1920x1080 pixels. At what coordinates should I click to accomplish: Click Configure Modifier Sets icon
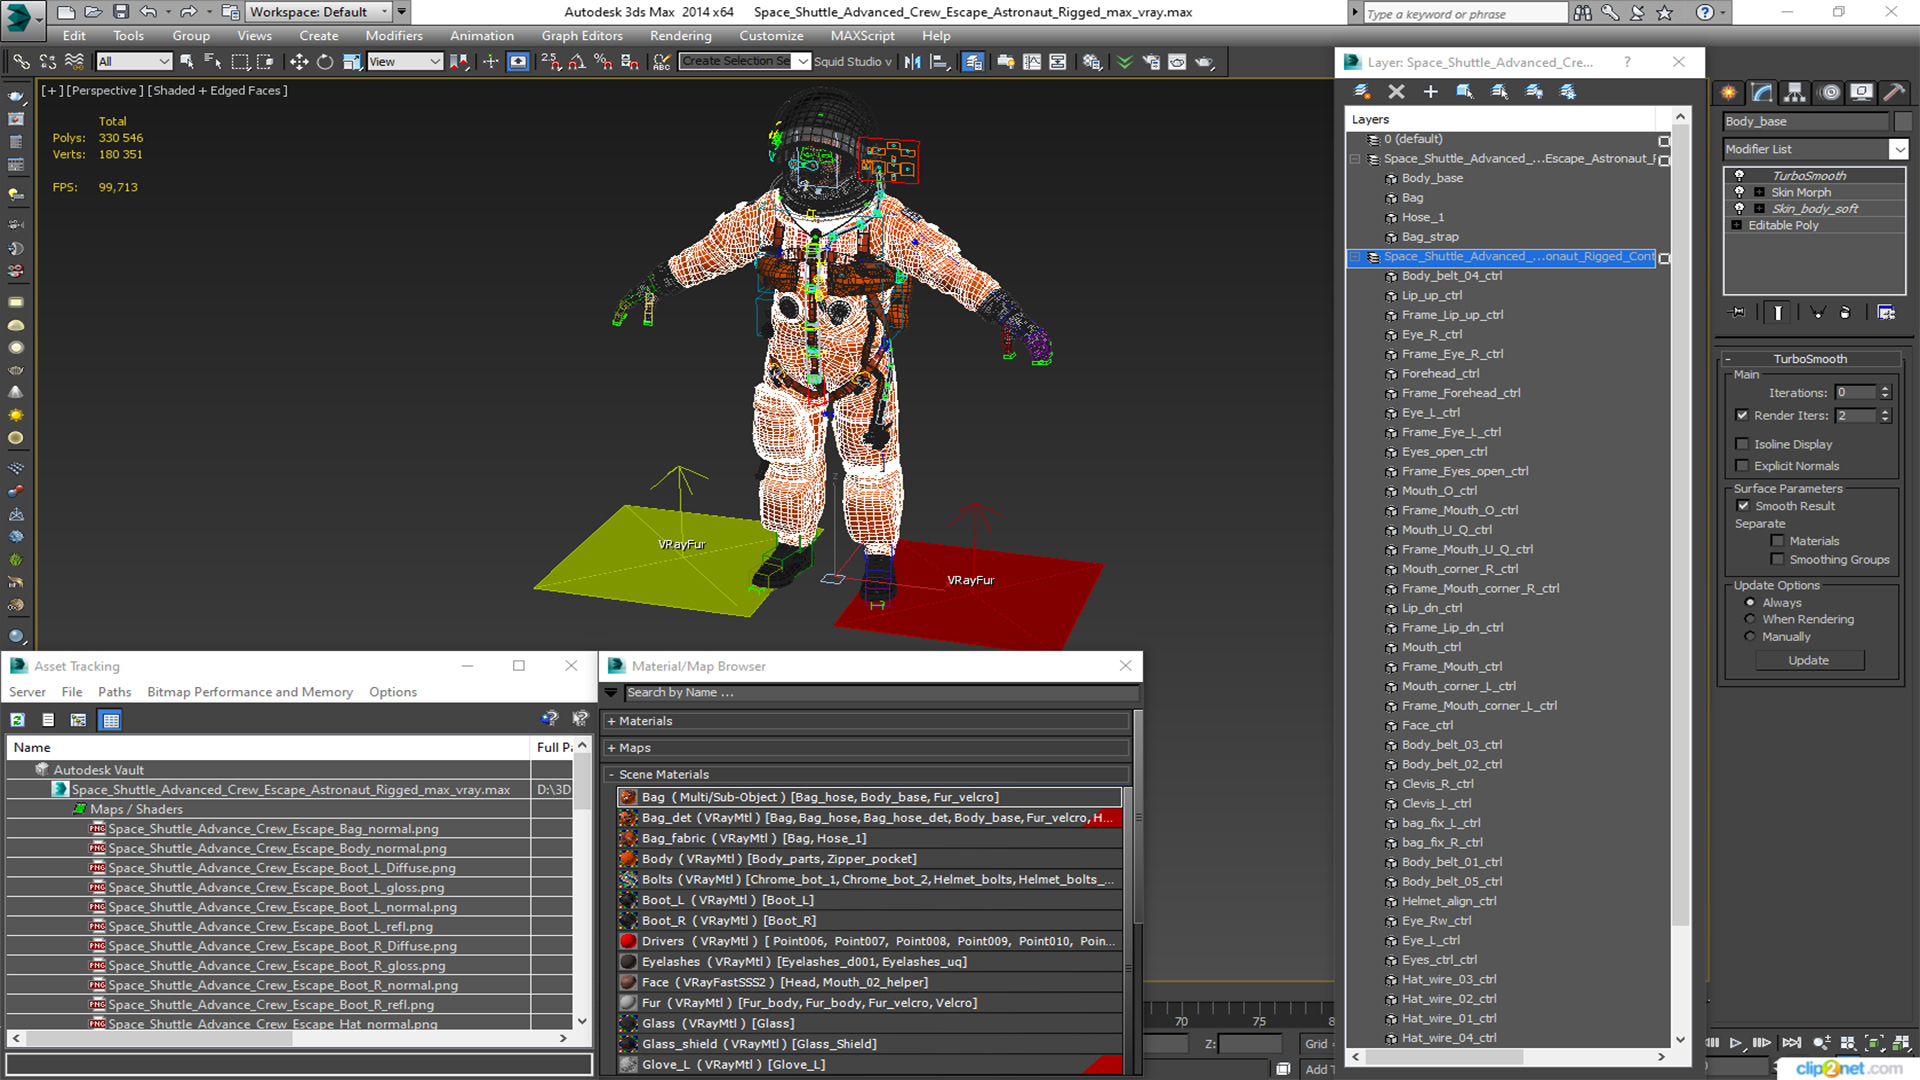(1886, 313)
